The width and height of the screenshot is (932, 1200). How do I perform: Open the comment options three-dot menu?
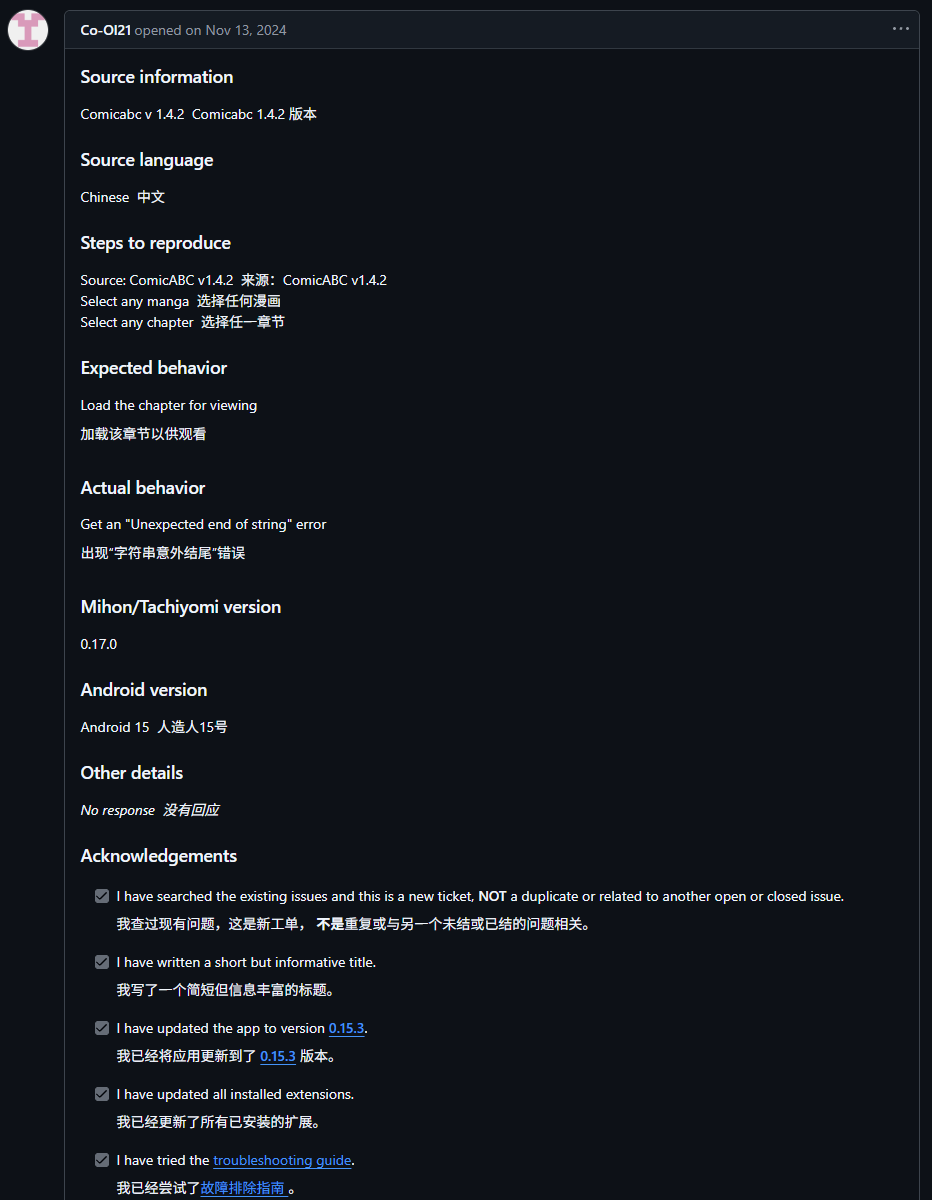point(901,29)
